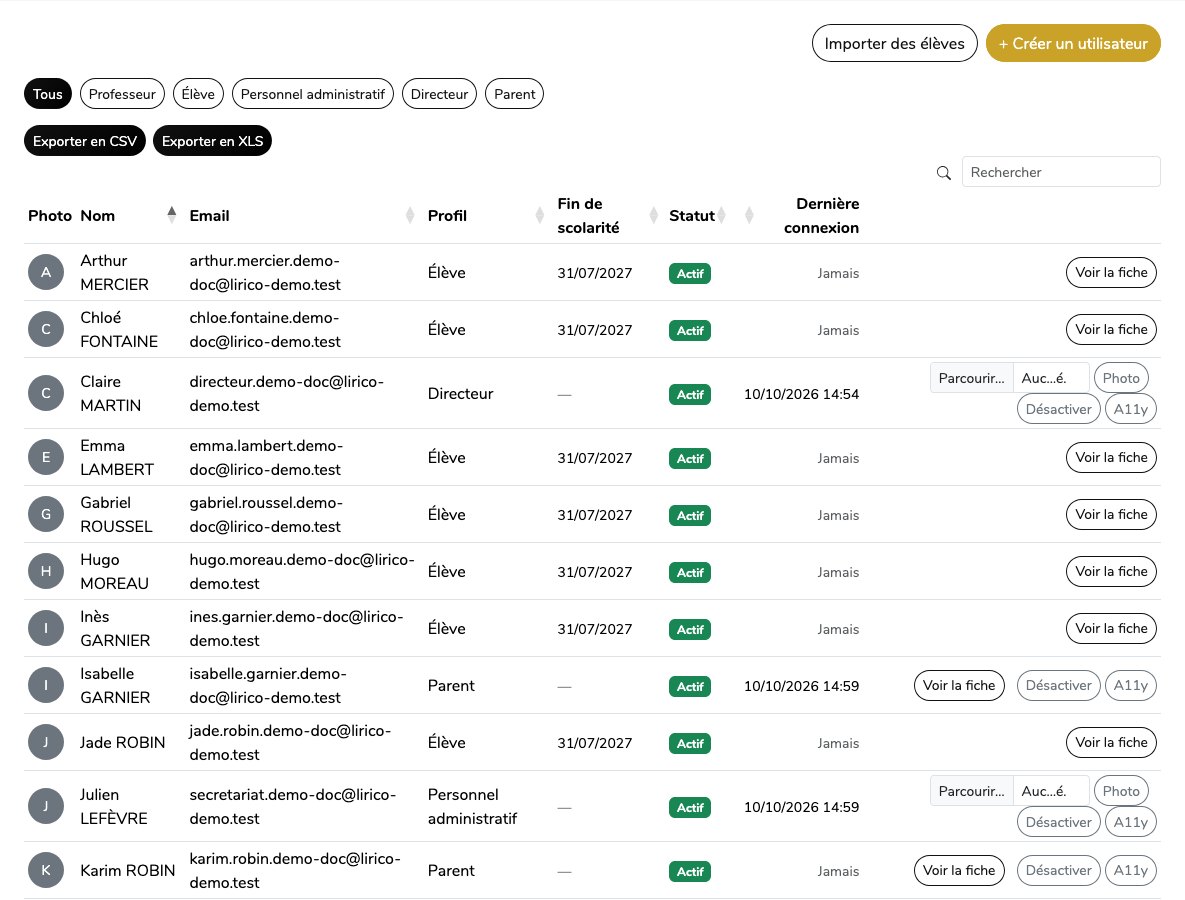The height and width of the screenshot is (900, 1185).
Task: Sort by Email column arrows
Action: [410, 215]
